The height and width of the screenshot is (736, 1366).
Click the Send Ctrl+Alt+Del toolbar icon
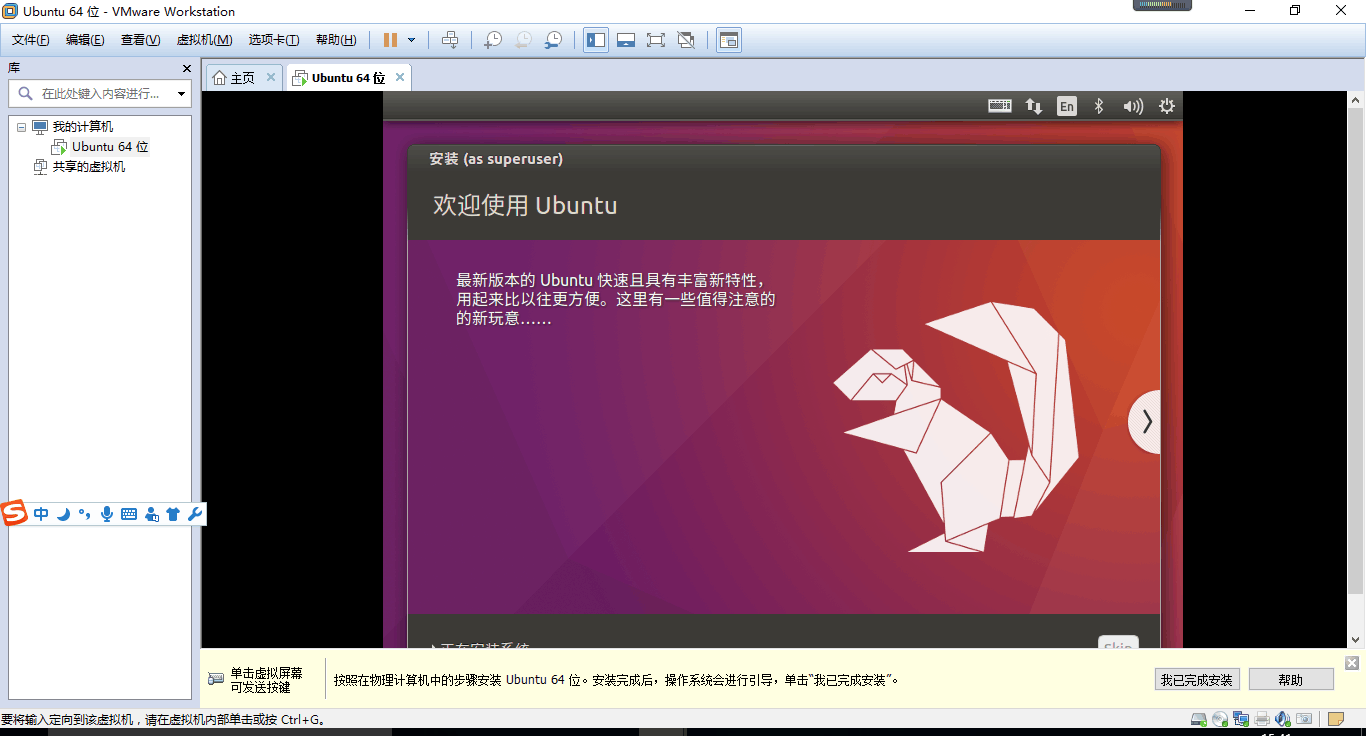[450, 40]
